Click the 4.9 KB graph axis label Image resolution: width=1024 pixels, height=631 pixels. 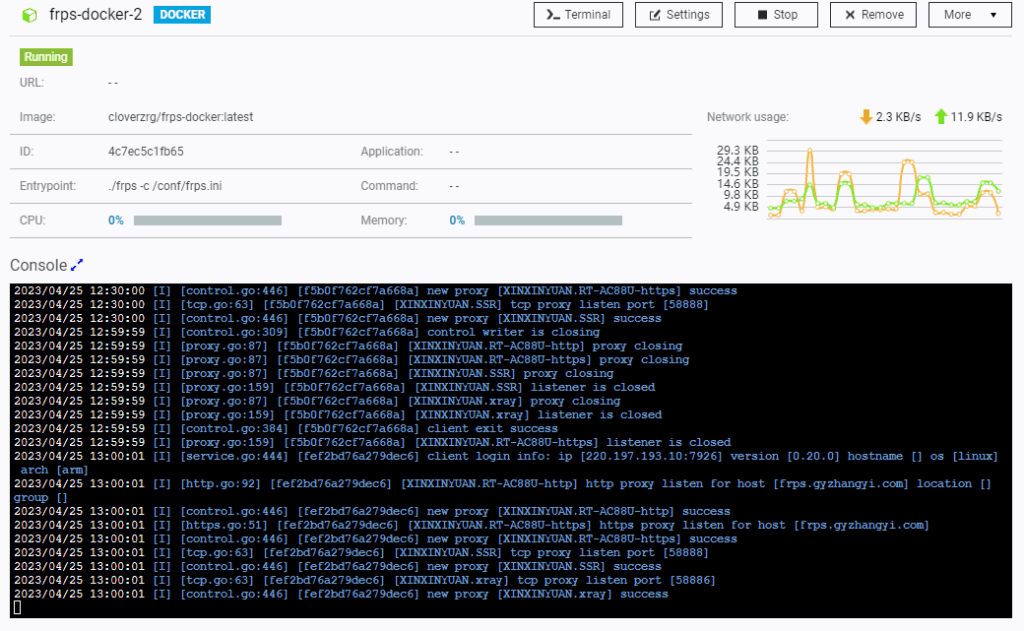741,206
